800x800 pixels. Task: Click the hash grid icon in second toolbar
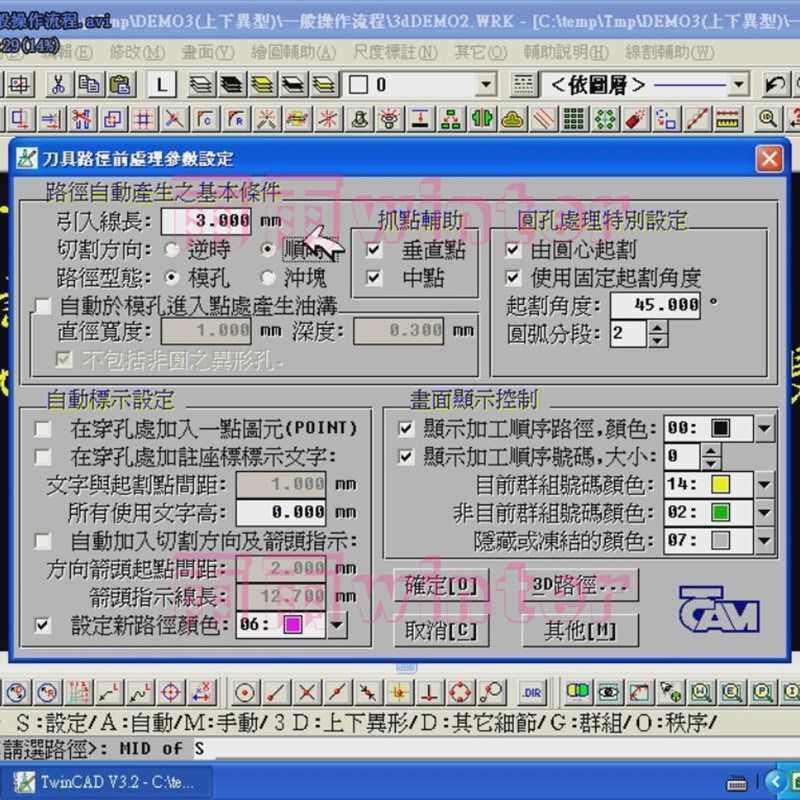[x=143, y=119]
